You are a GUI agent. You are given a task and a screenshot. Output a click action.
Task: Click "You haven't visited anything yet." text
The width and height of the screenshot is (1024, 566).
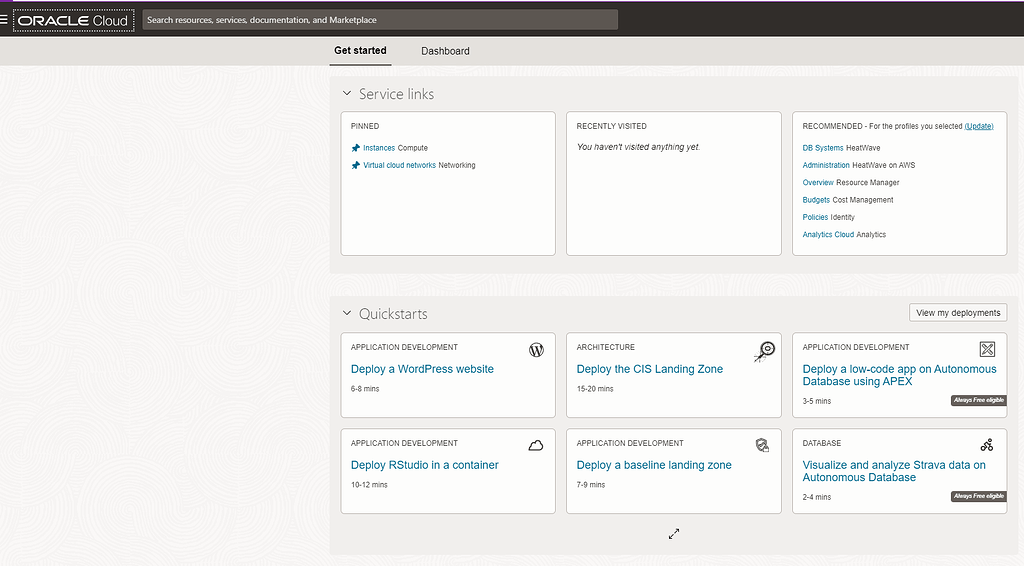[x=638, y=147]
